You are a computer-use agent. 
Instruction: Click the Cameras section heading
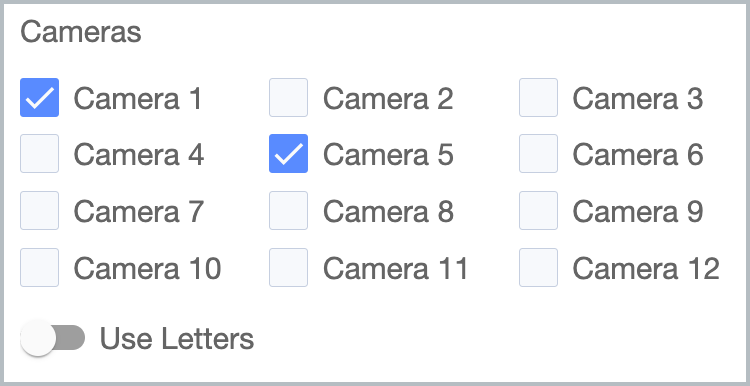[81, 32]
